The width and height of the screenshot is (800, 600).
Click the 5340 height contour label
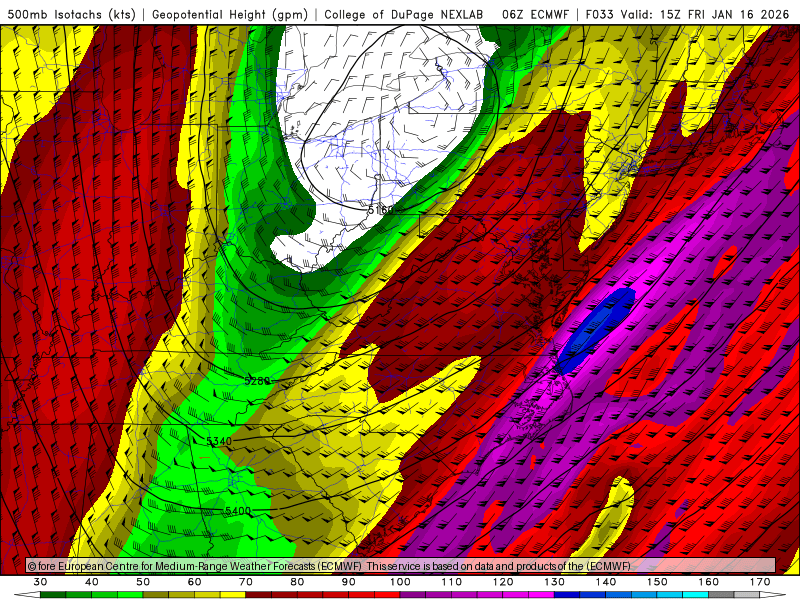pyautogui.click(x=219, y=441)
